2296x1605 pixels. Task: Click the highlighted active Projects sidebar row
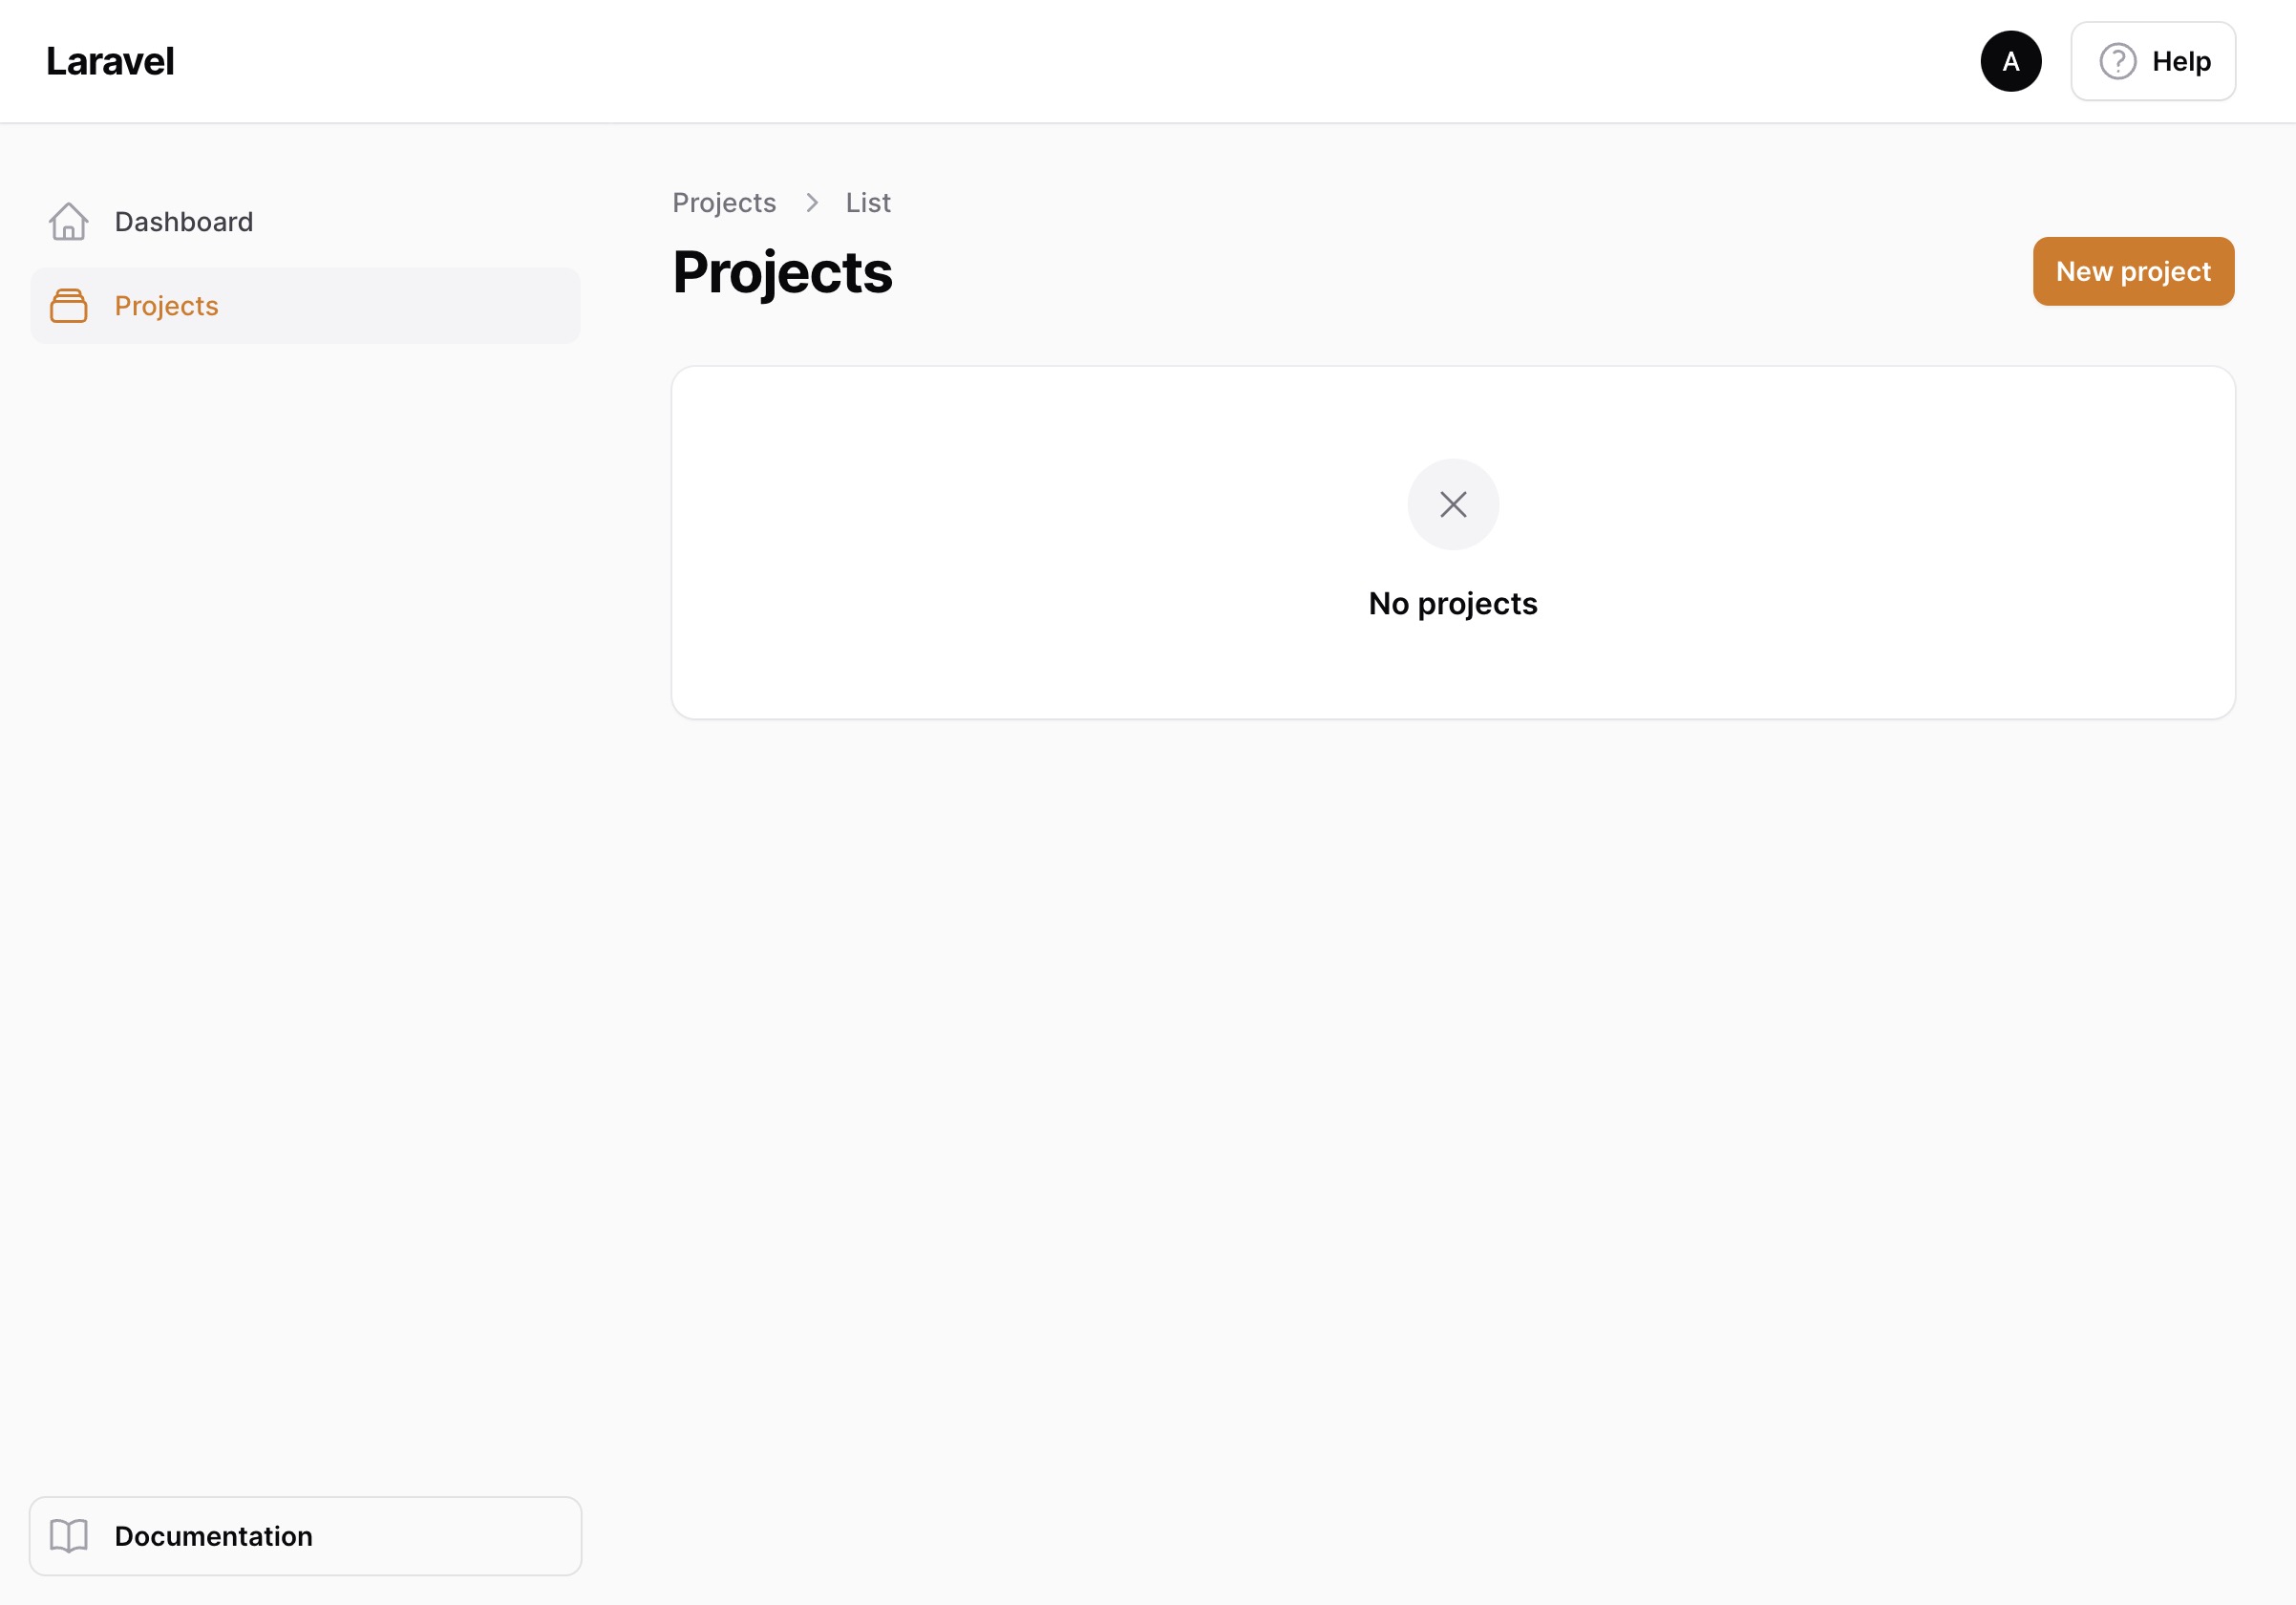point(305,306)
